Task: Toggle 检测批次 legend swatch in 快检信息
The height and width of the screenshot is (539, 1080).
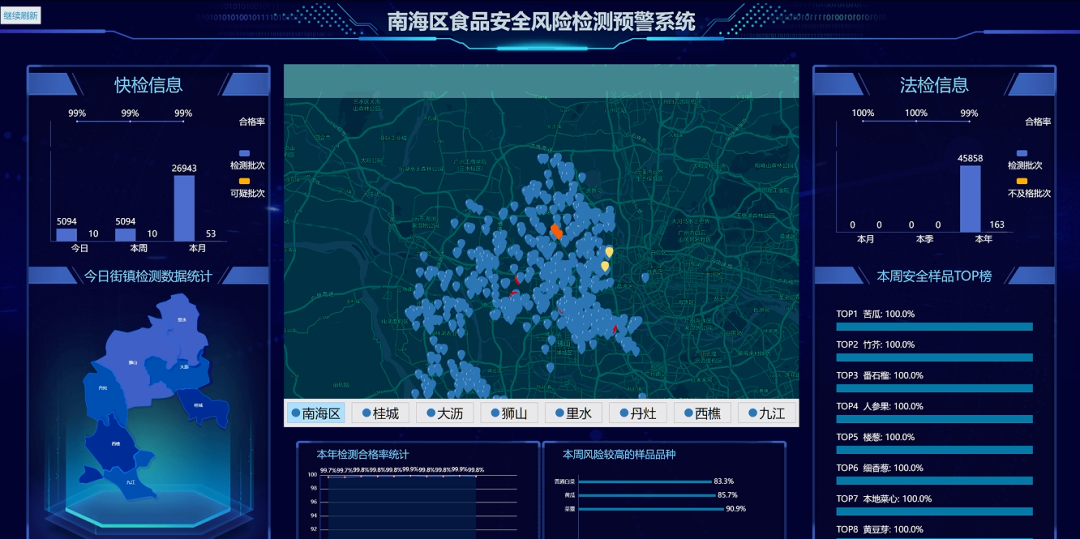Action: tap(245, 152)
